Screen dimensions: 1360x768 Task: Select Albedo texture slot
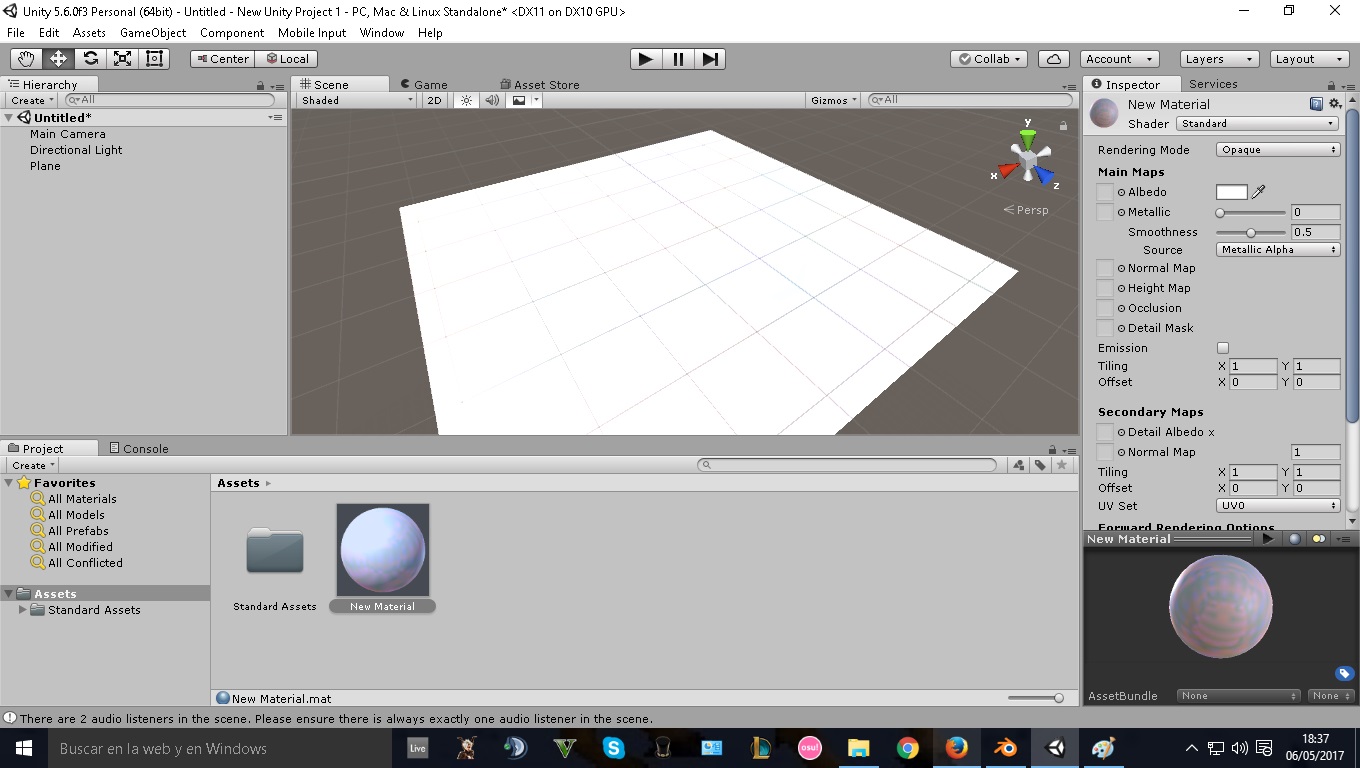click(x=1105, y=192)
